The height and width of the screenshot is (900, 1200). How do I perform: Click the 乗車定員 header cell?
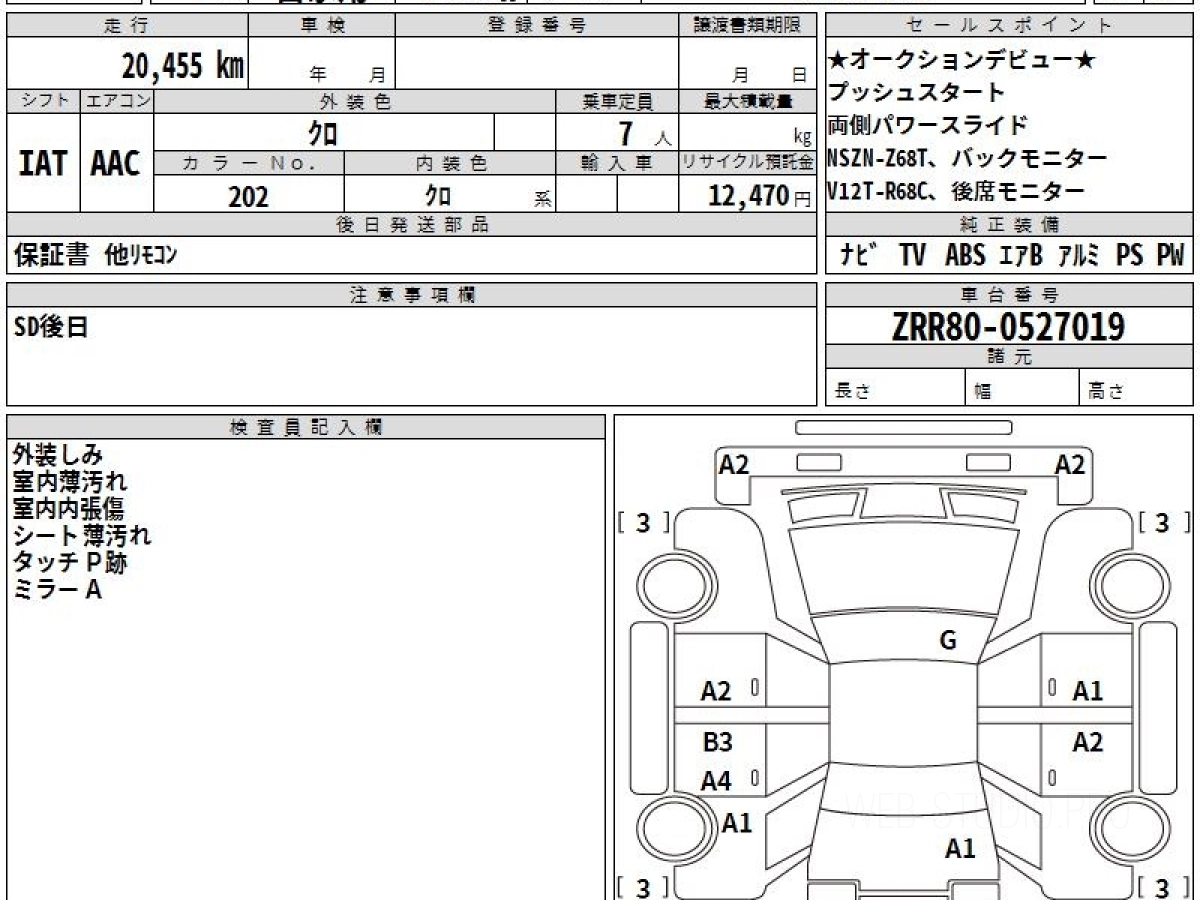617,101
